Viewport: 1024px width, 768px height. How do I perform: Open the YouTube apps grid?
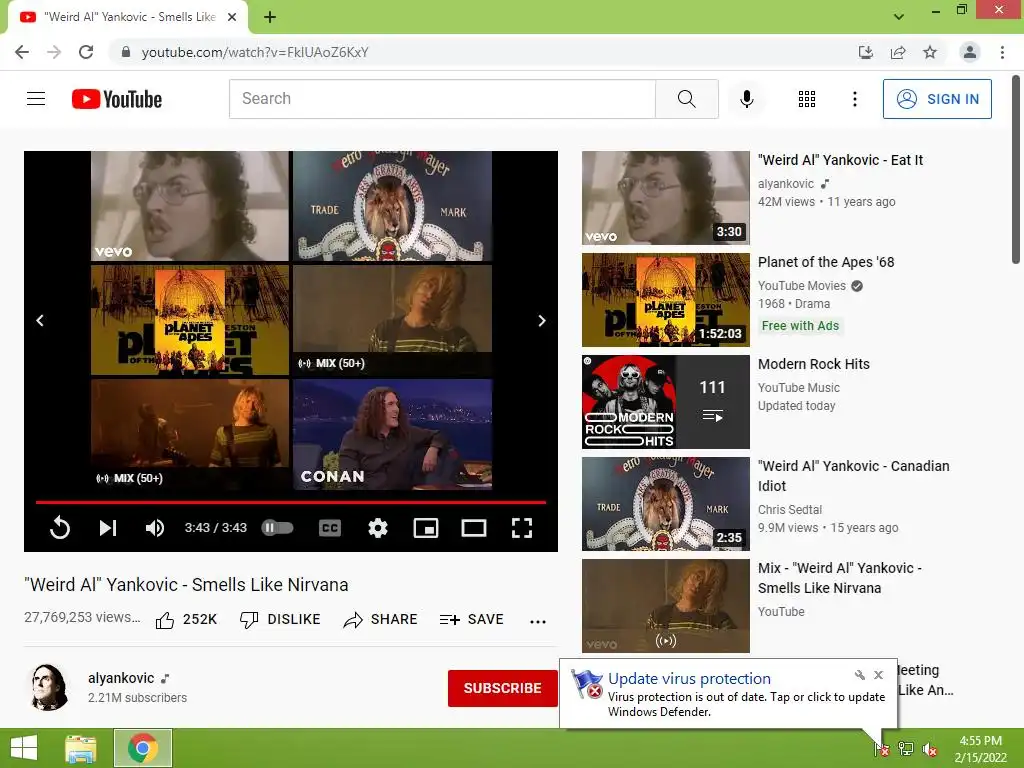[x=807, y=99]
